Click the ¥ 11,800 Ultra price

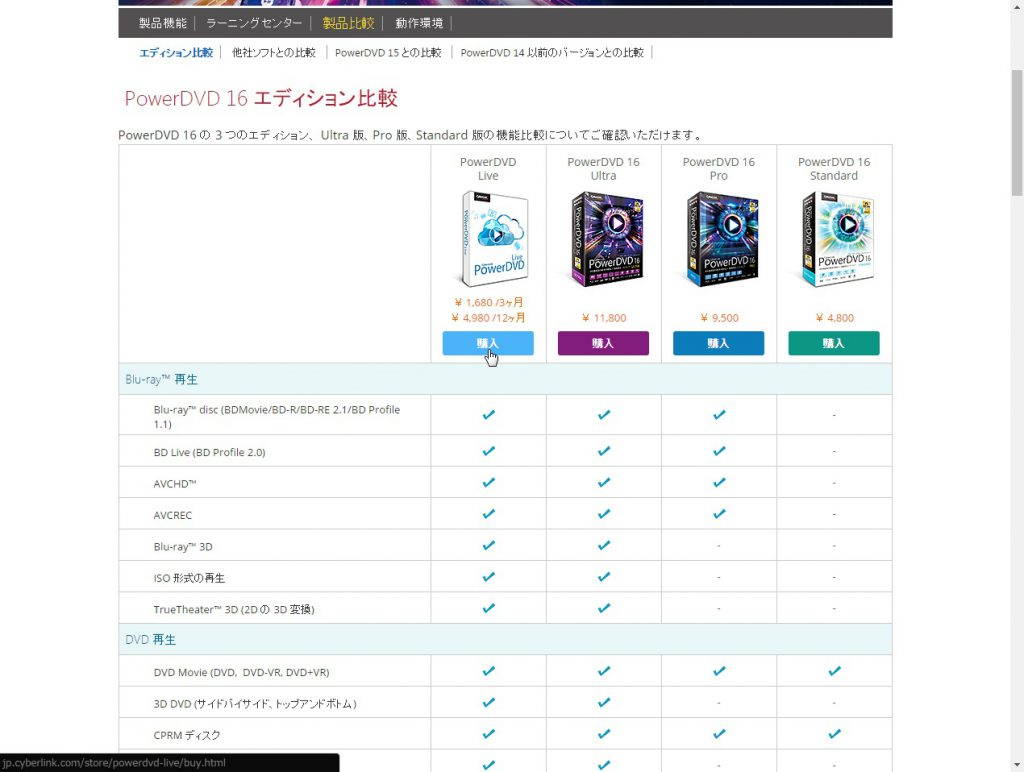604,318
